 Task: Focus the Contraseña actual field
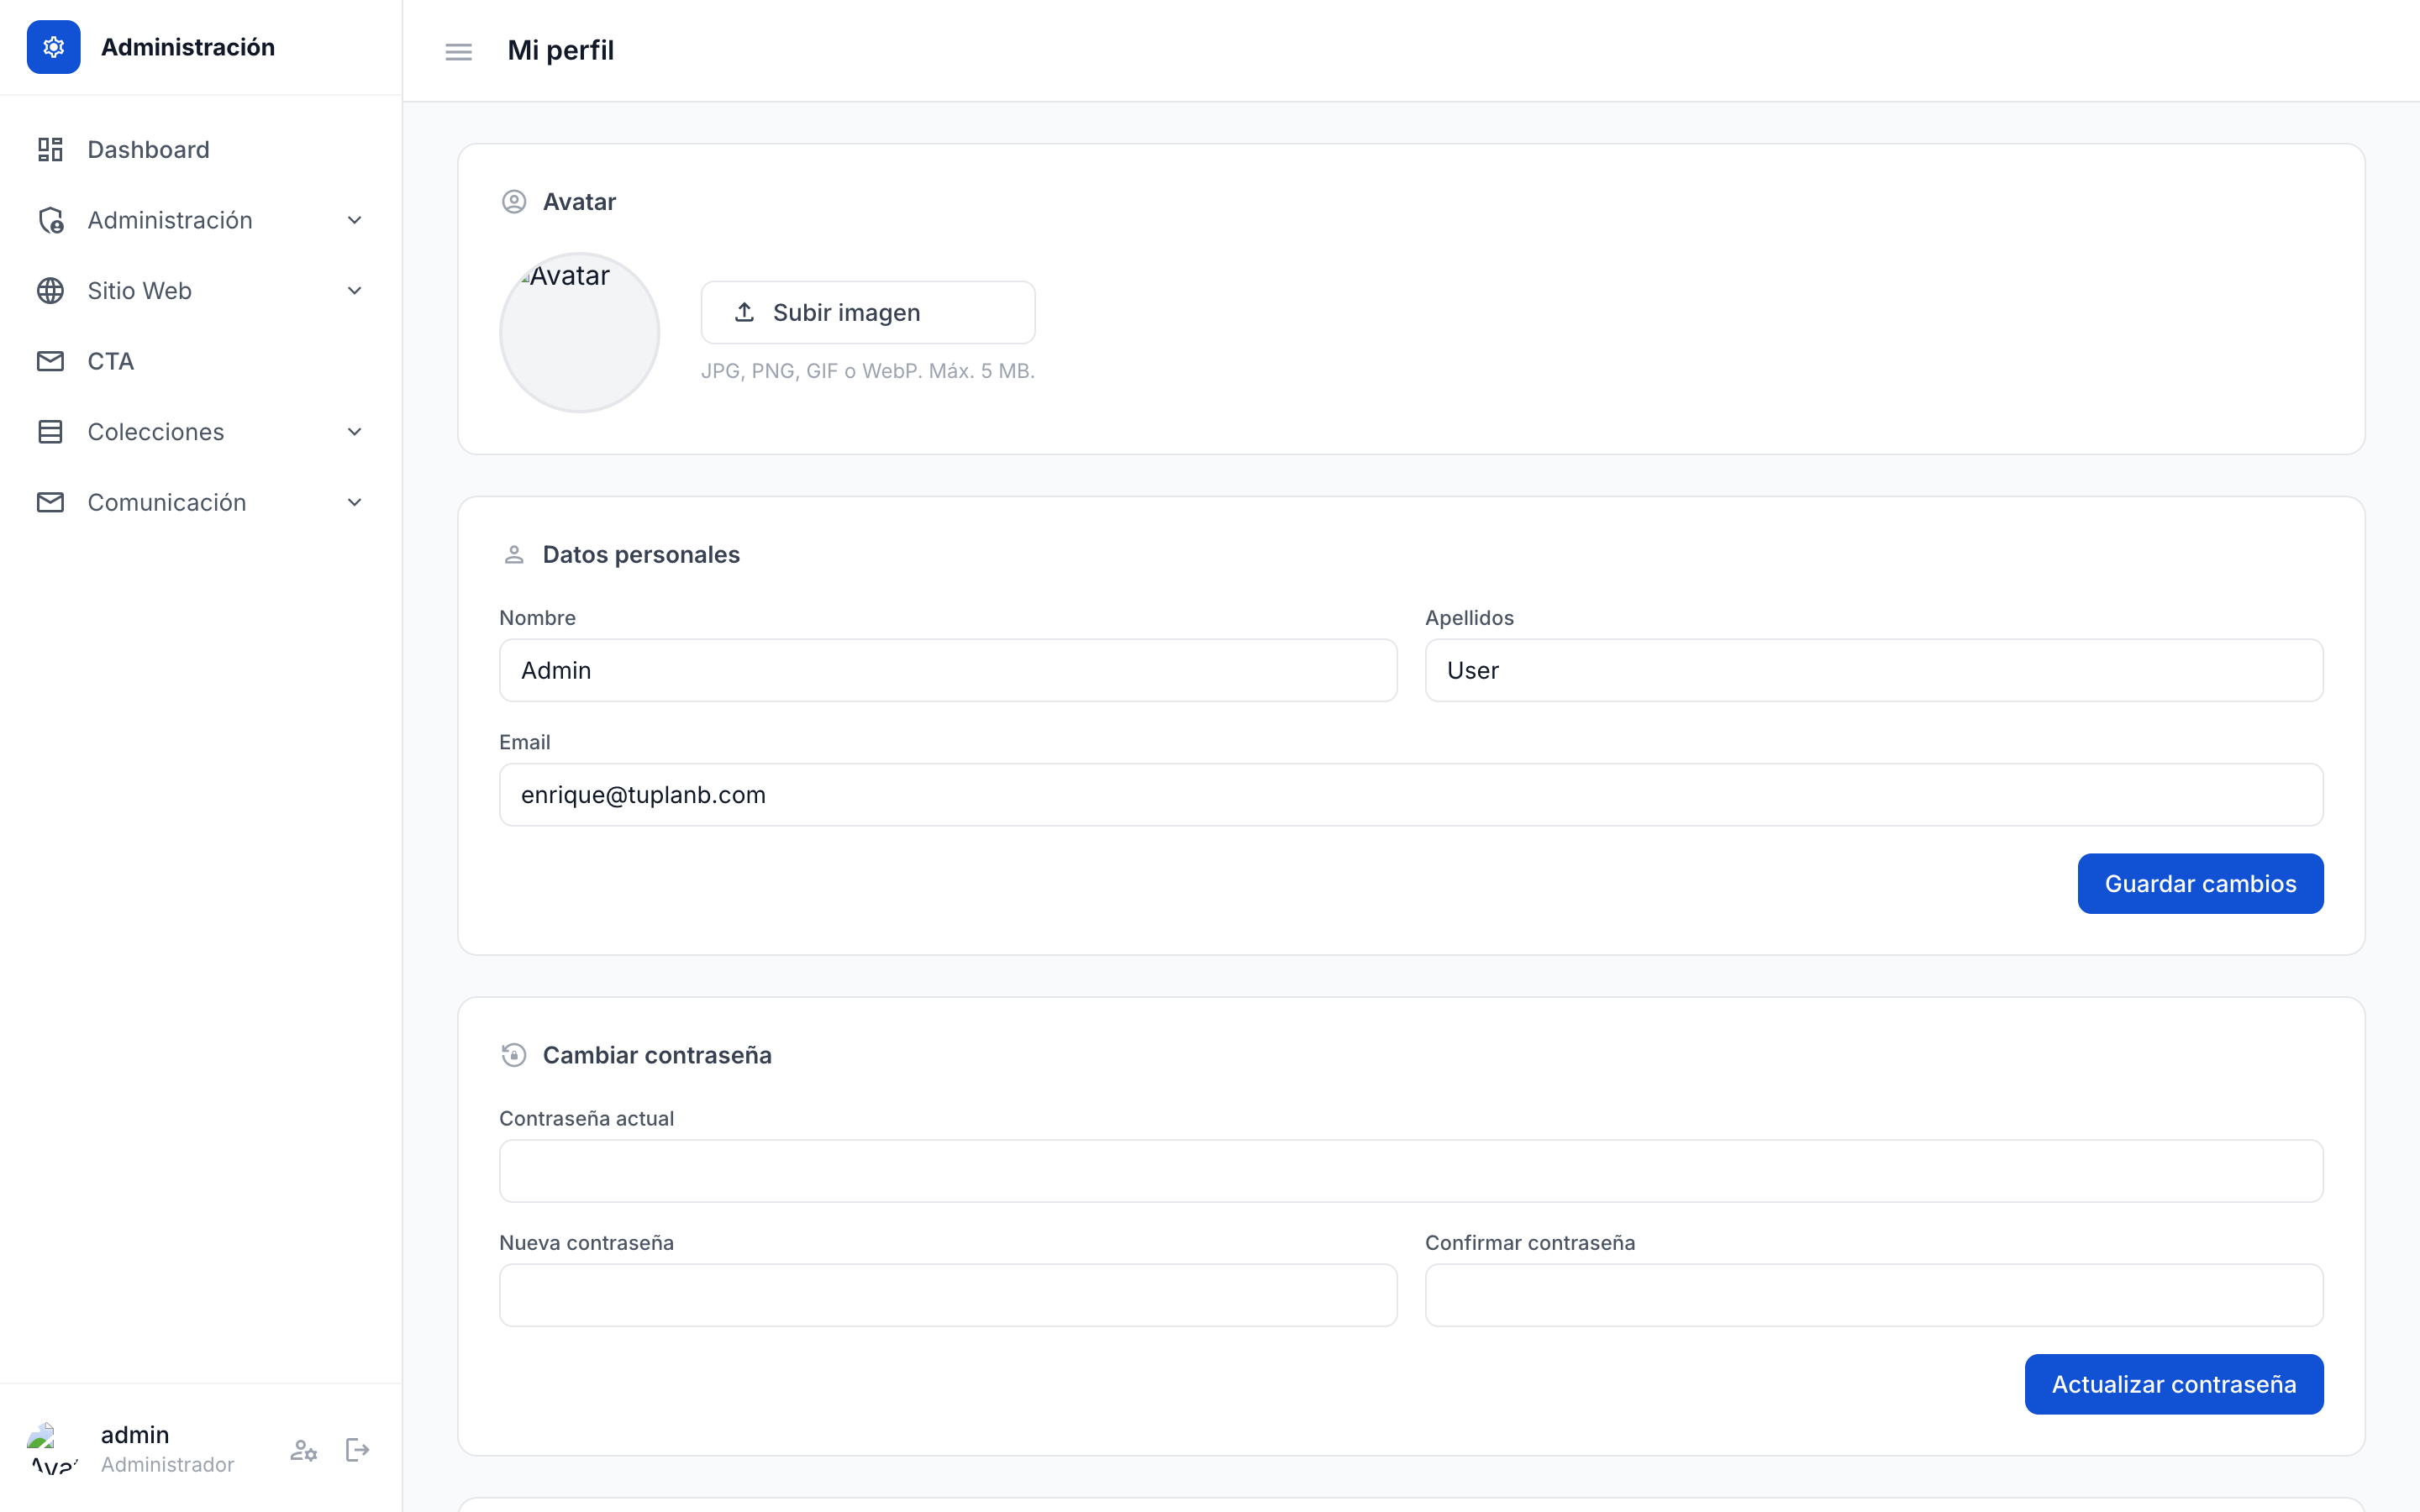click(1411, 1171)
